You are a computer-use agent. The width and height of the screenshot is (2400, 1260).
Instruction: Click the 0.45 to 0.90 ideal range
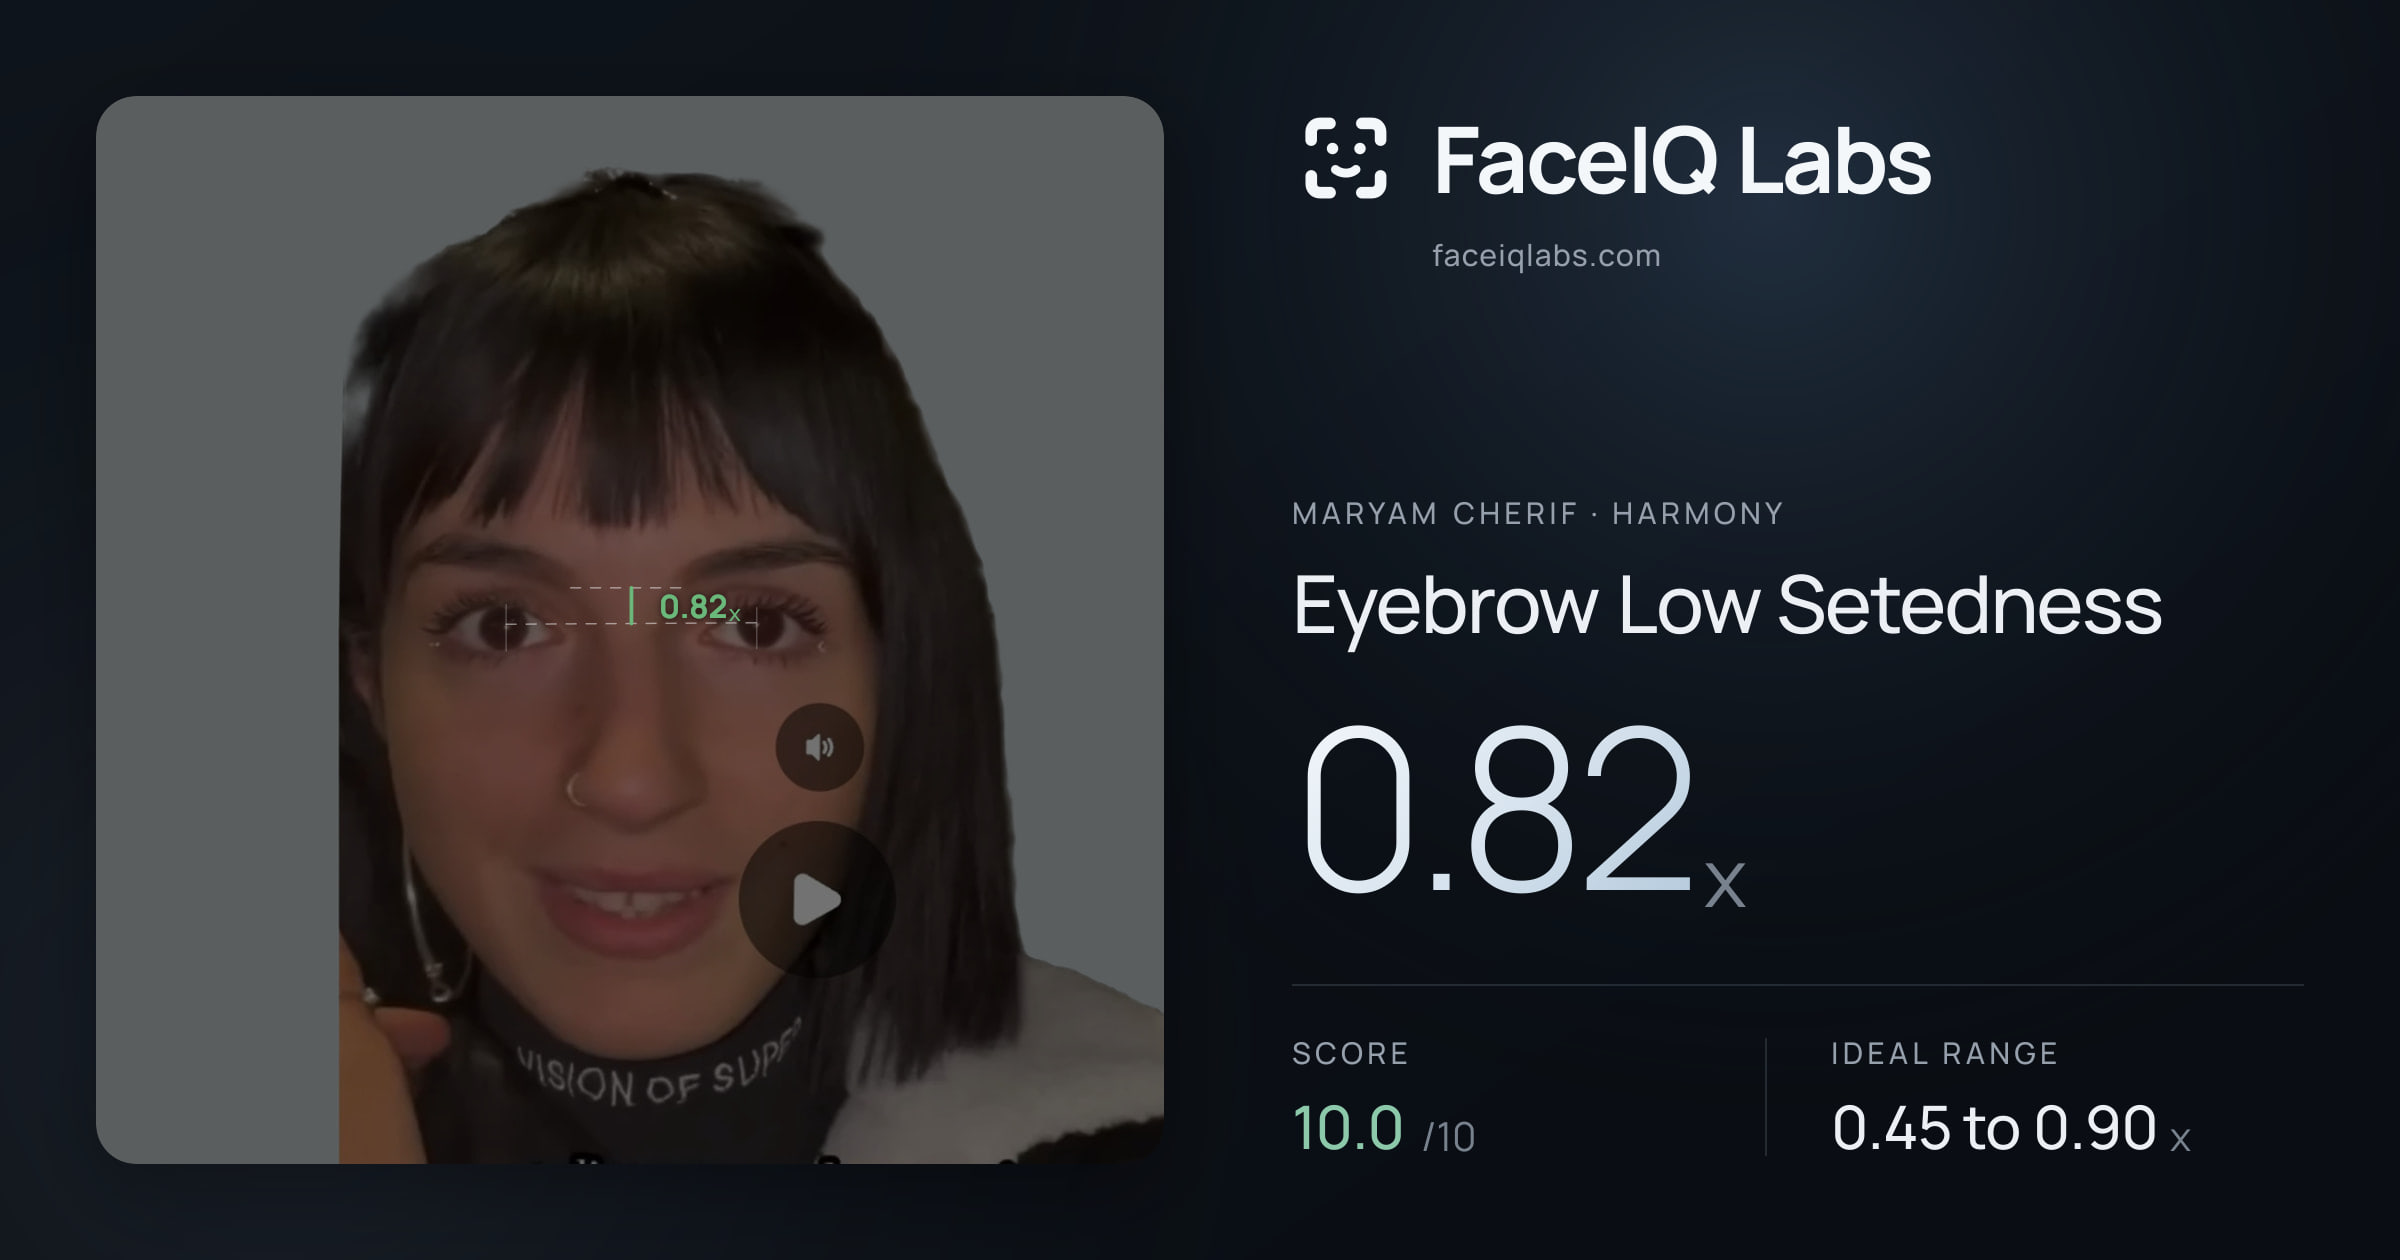tap(2011, 1129)
